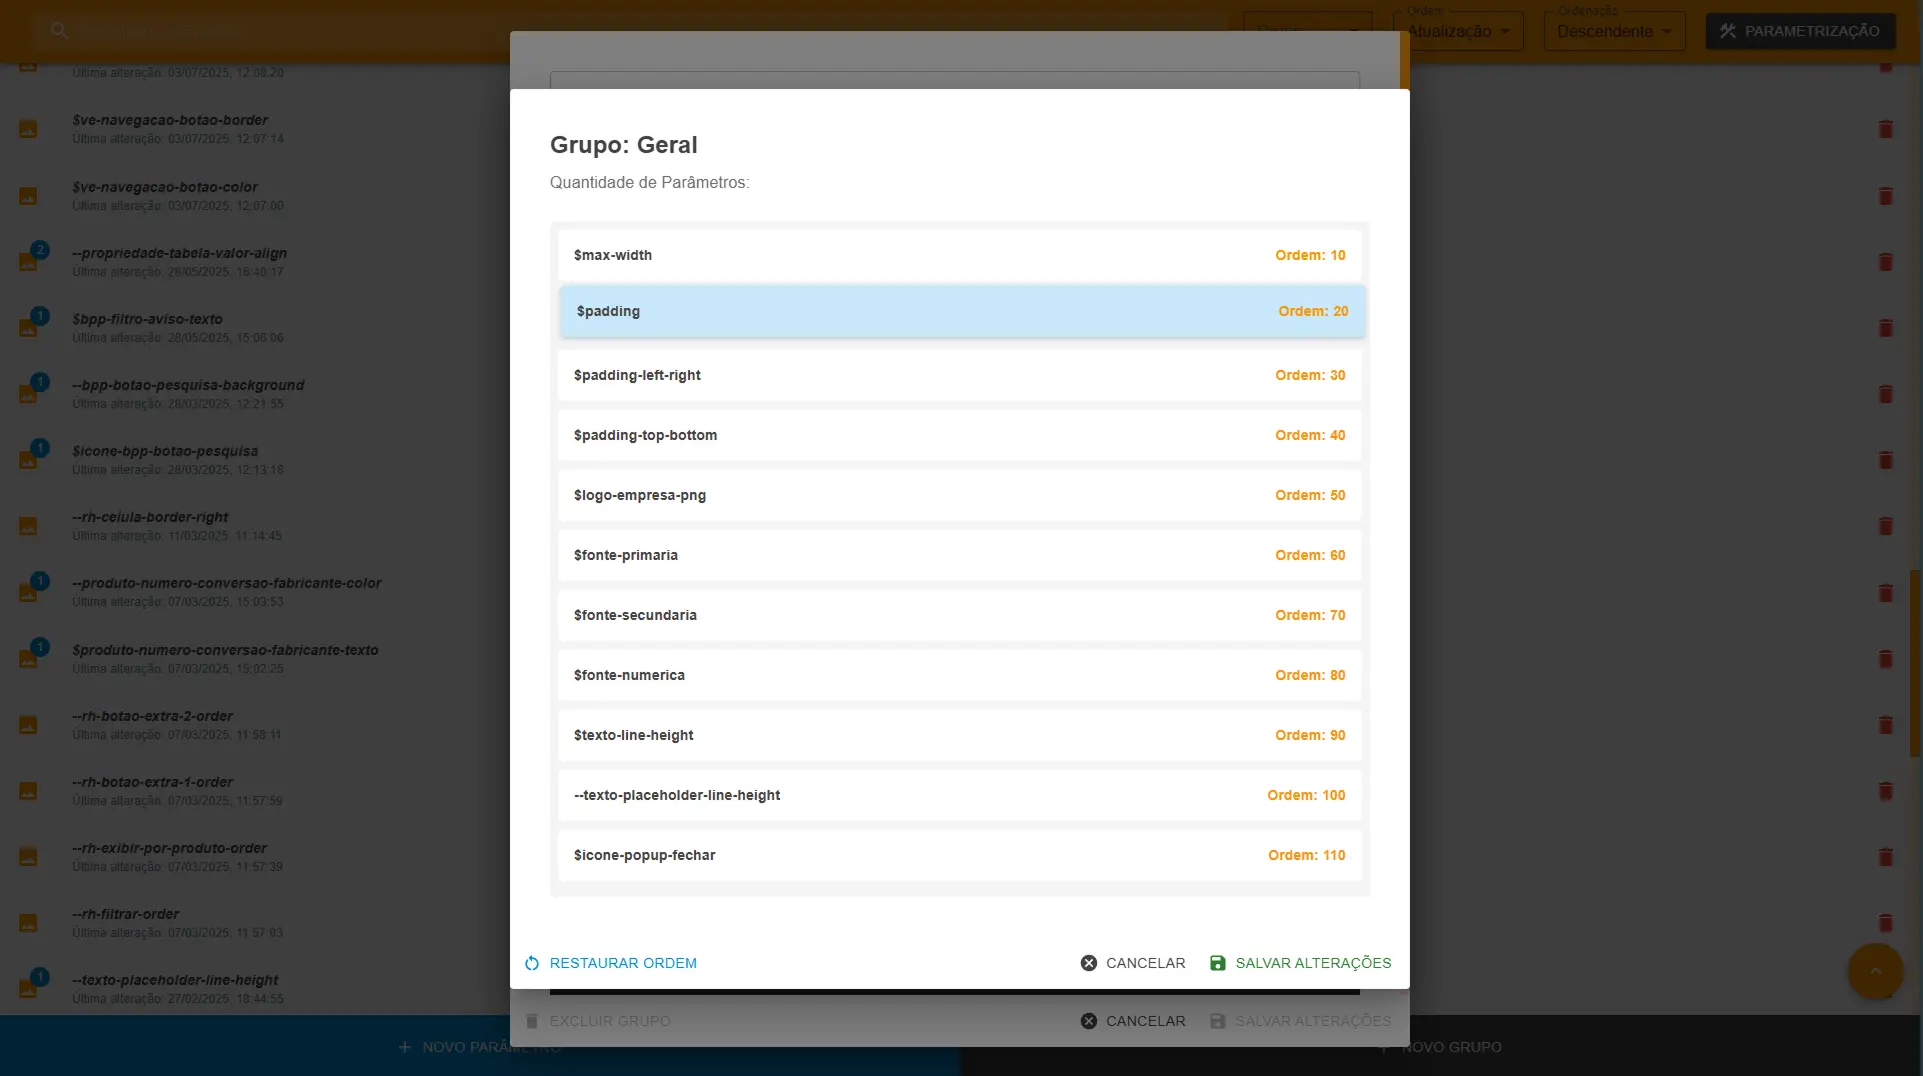Click Cancelar in the dialog
This screenshot has height=1076, width=1923.
pos(1145,963)
